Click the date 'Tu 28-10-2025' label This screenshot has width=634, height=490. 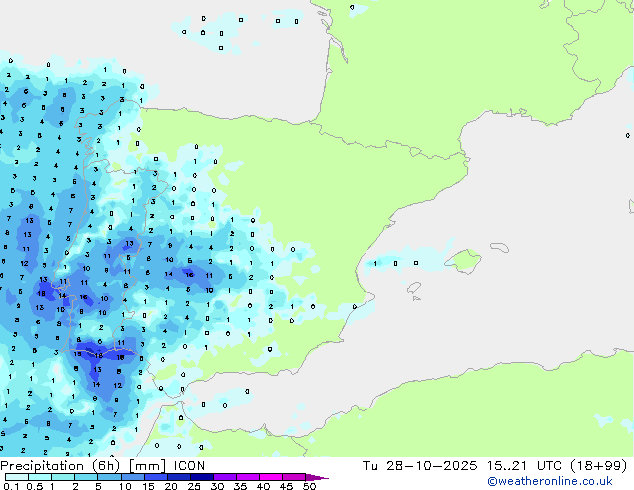420,466
